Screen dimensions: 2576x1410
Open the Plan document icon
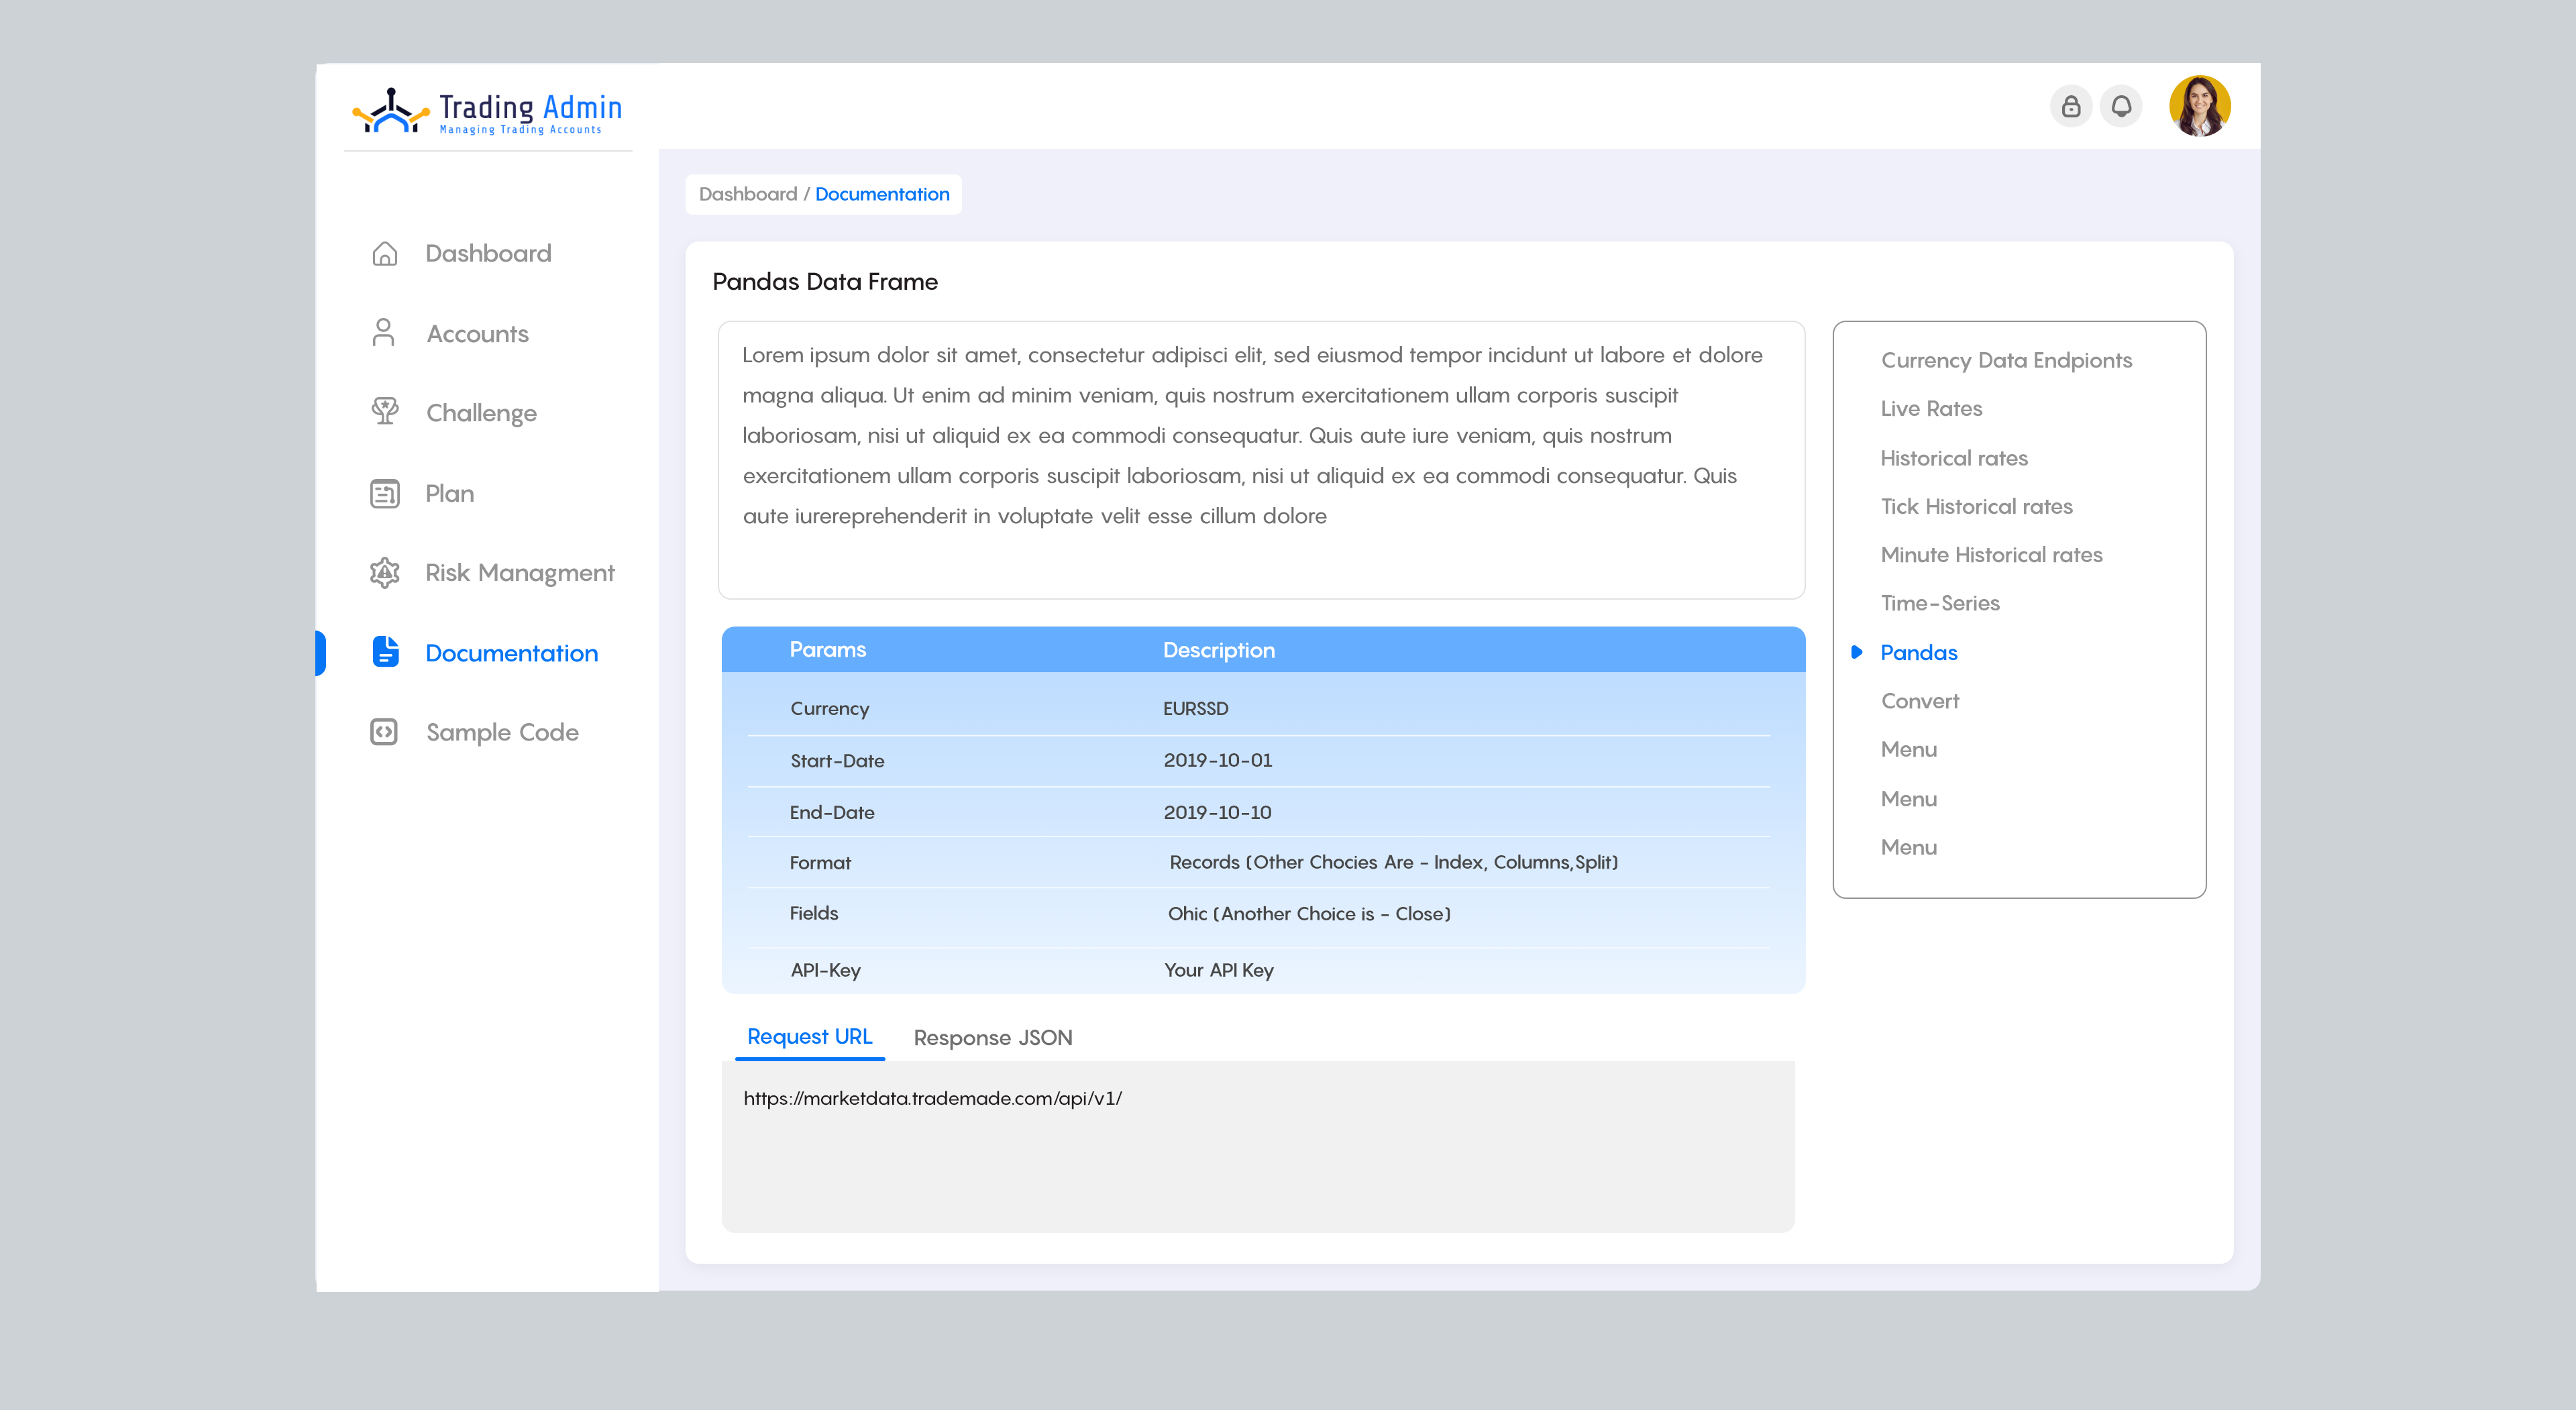(x=385, y=493)
